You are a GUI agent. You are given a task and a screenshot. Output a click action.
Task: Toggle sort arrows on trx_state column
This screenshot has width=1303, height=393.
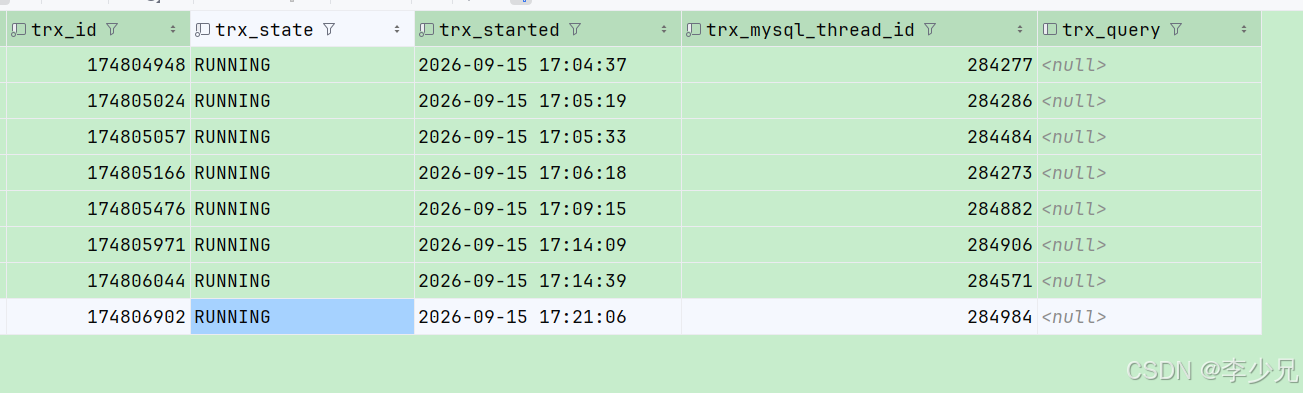(398, 30)
